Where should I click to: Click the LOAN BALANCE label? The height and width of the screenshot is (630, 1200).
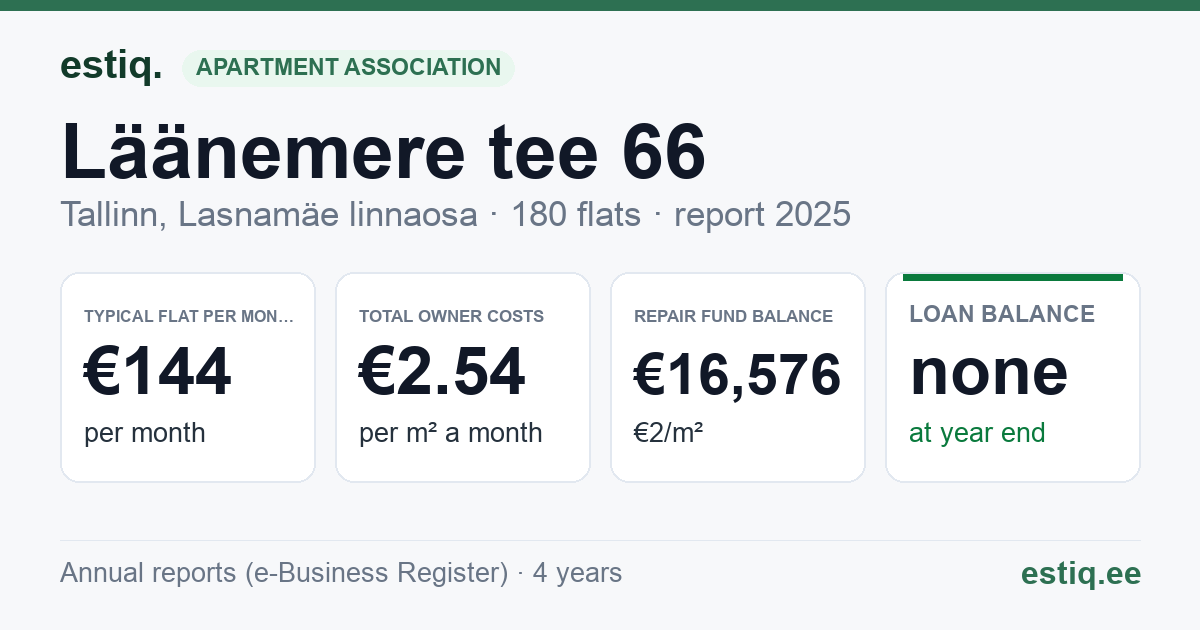1002,314
